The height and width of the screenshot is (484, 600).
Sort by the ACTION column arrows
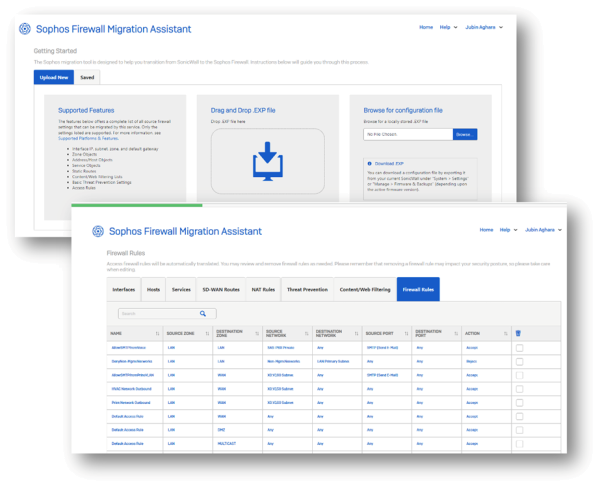505,334
